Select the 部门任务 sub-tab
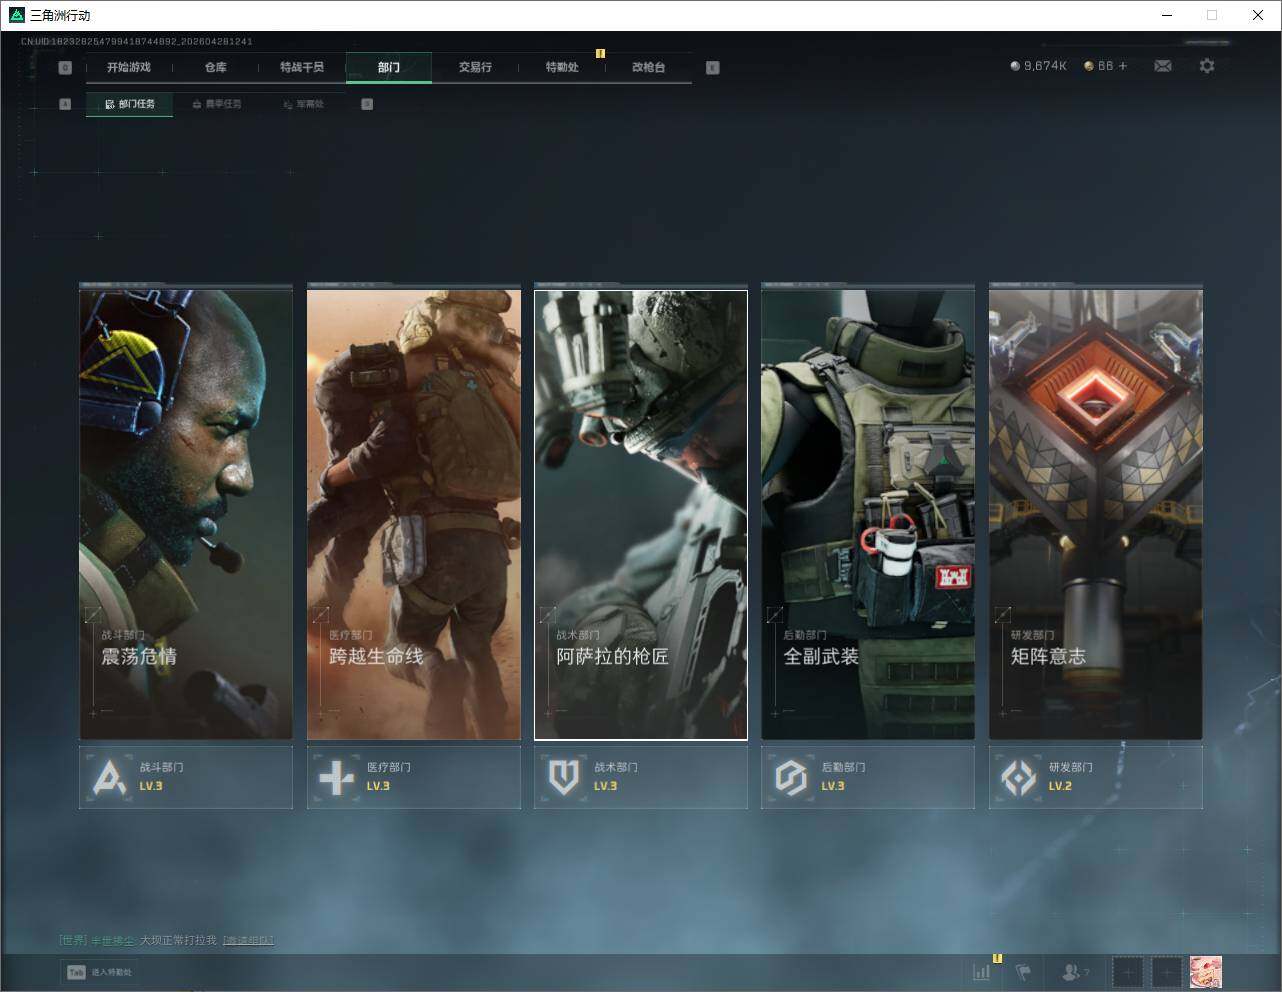The width and height of the screenshot is (1282, 992). pos(129,104)
